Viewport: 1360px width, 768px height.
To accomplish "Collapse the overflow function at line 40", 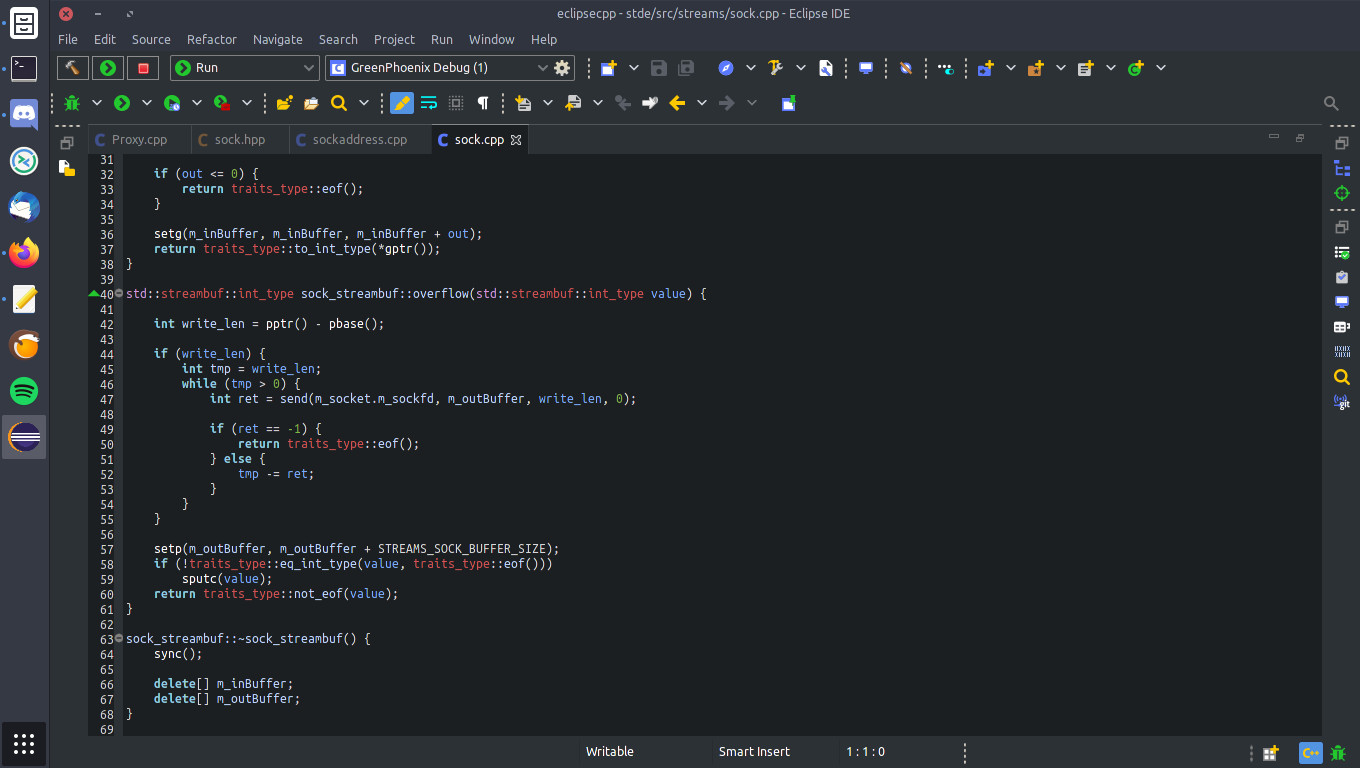I will (119, 294).
